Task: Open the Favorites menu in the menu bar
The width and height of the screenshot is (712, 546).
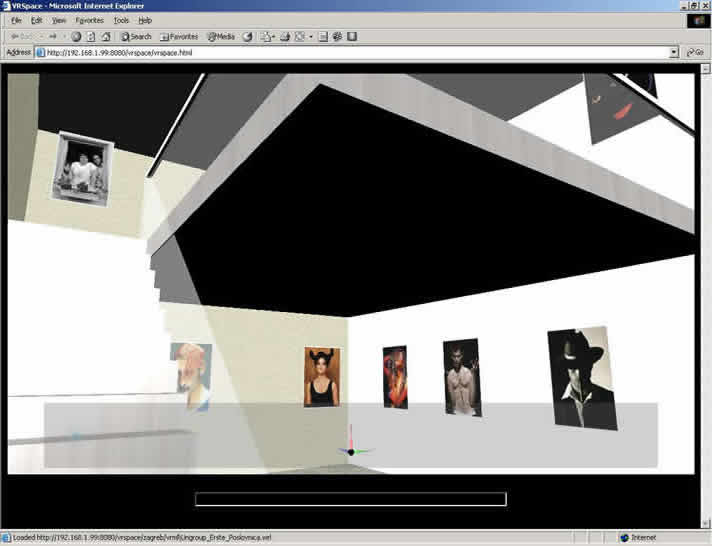Action: 89,20
